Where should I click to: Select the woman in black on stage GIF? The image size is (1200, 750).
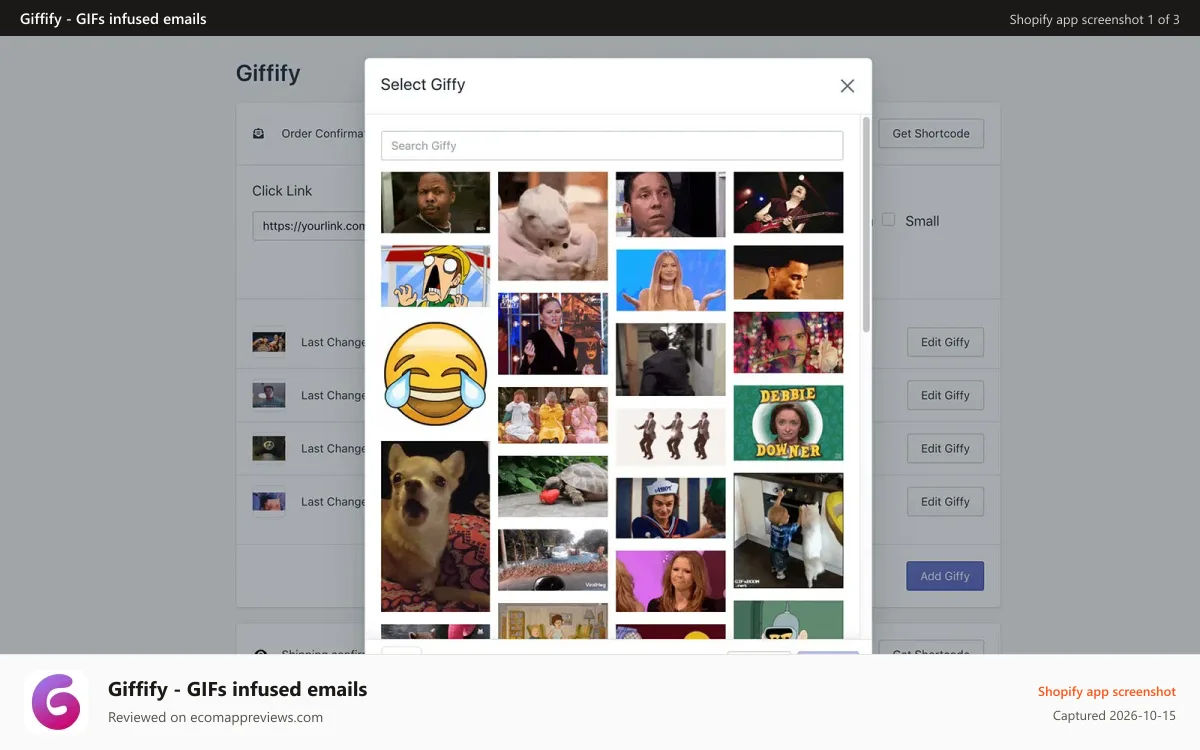pyautogui.click(x=553, y=334)
